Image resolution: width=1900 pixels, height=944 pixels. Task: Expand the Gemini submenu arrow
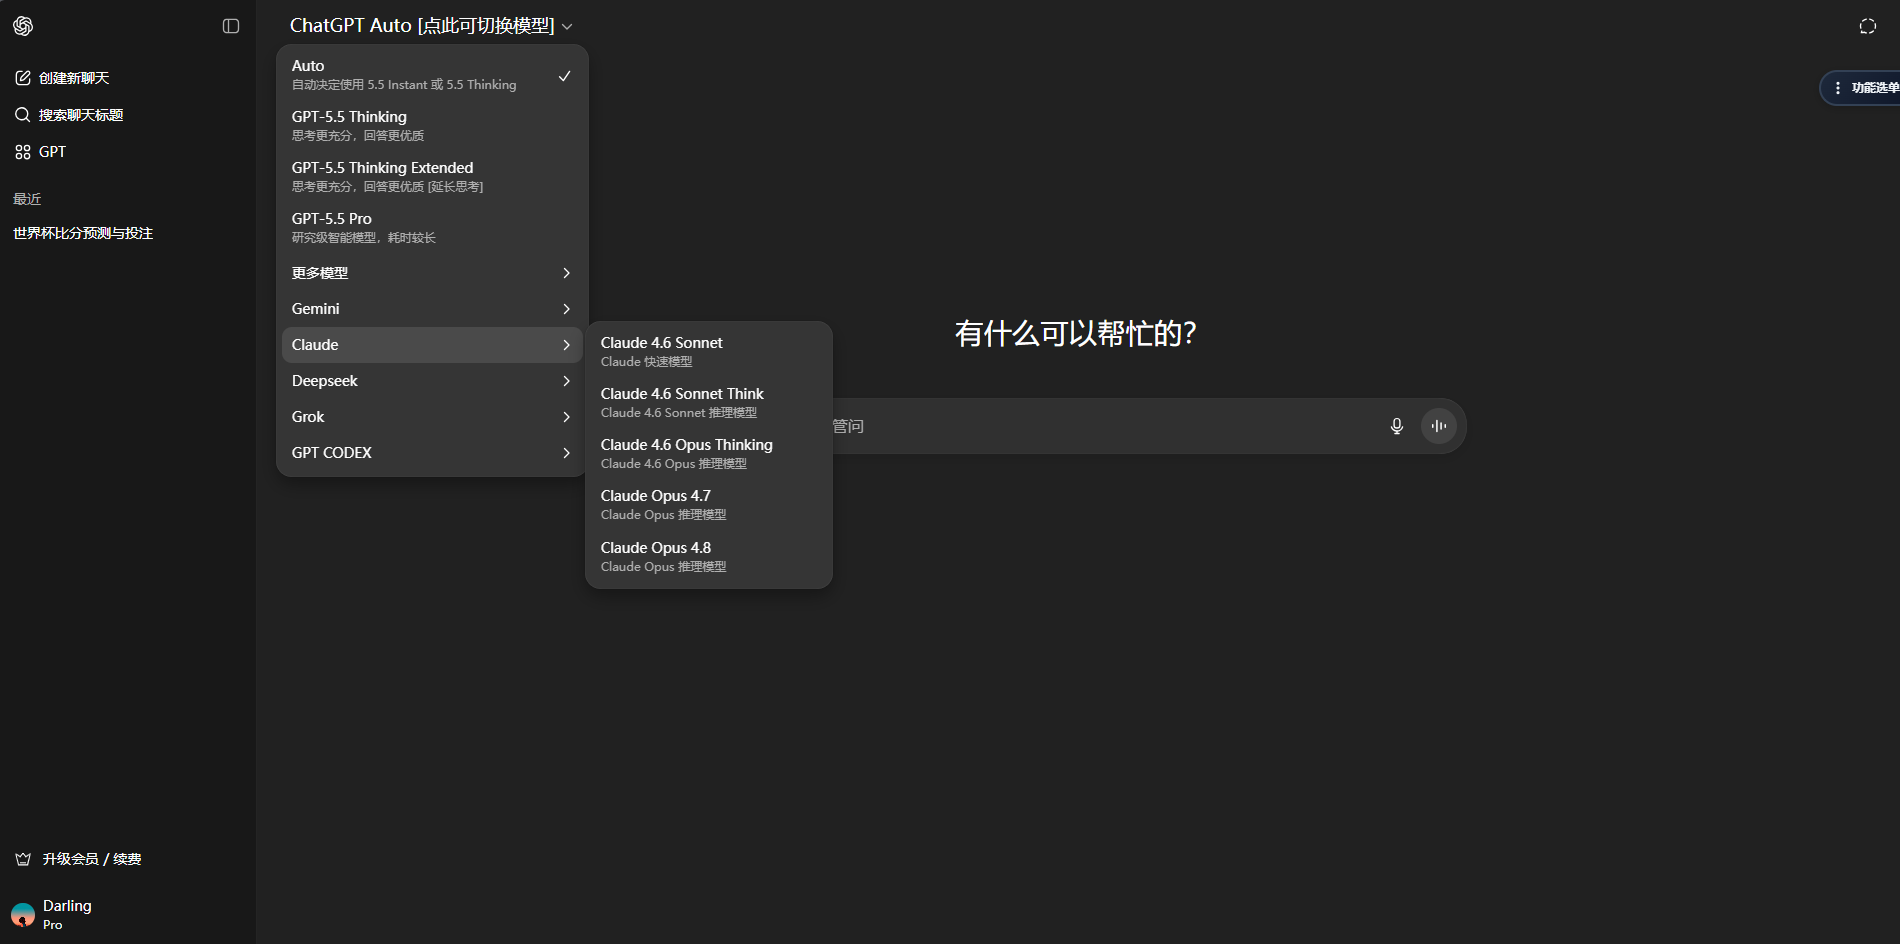pos(566,309)
